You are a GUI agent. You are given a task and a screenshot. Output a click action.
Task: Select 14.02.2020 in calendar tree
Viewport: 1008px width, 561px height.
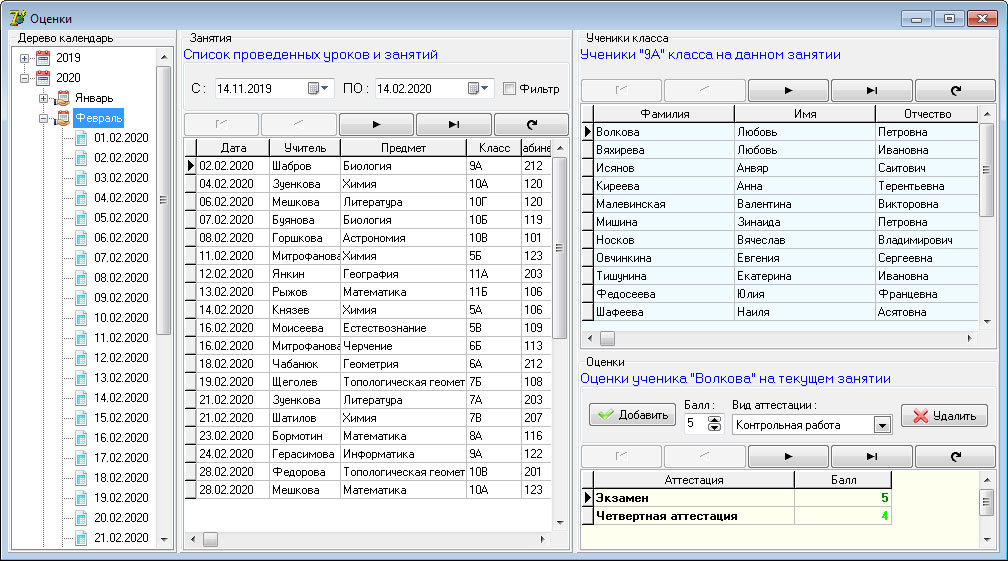[120, 398]
